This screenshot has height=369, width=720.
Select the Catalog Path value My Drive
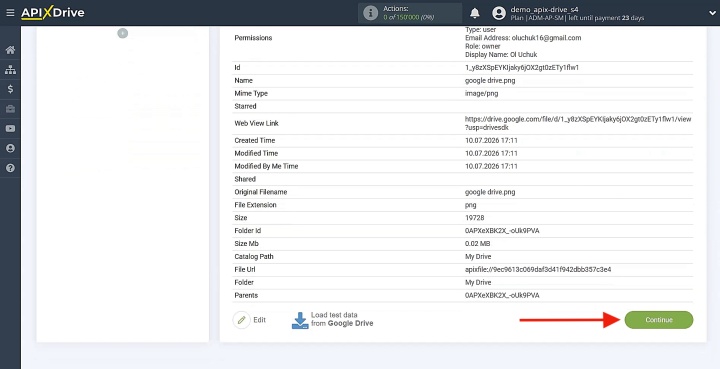pyautogui.click(x=478, y=257)
